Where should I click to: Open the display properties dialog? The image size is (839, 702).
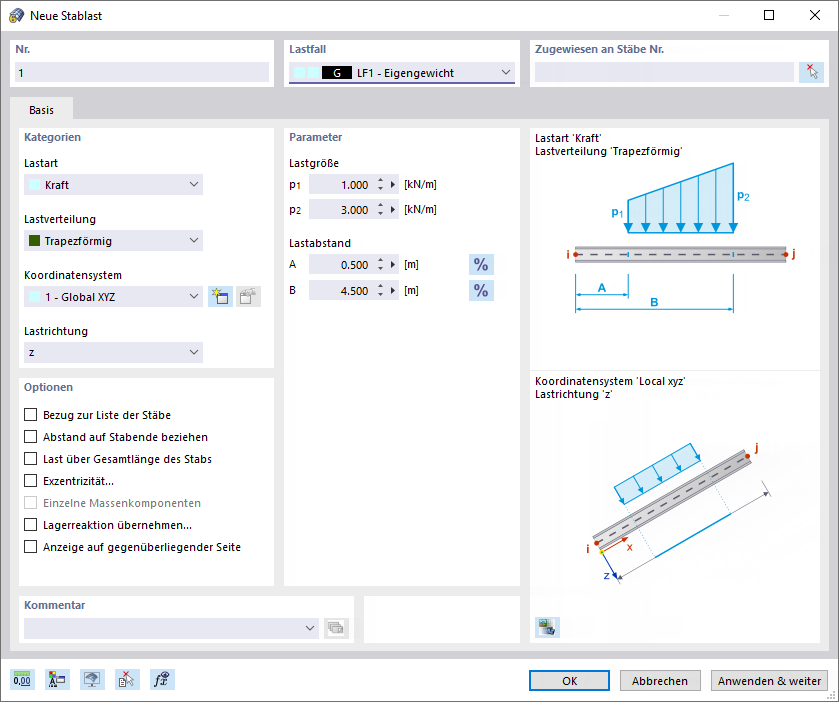click(57, 679)
